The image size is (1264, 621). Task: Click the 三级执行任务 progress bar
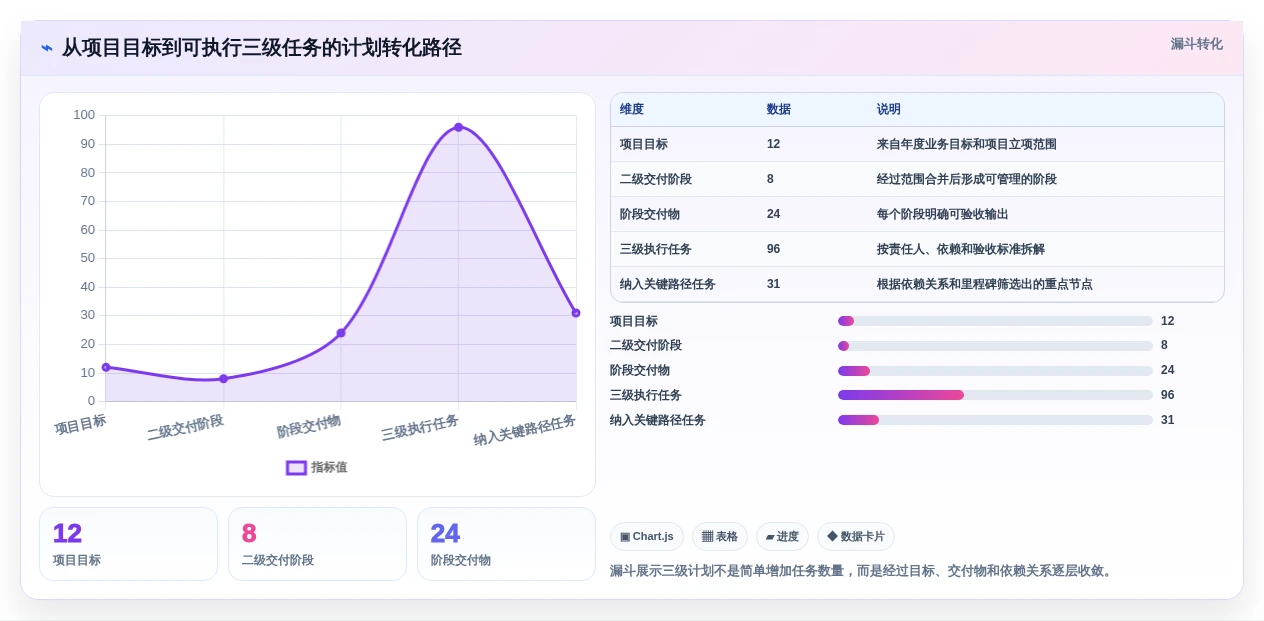pos(995,395)
